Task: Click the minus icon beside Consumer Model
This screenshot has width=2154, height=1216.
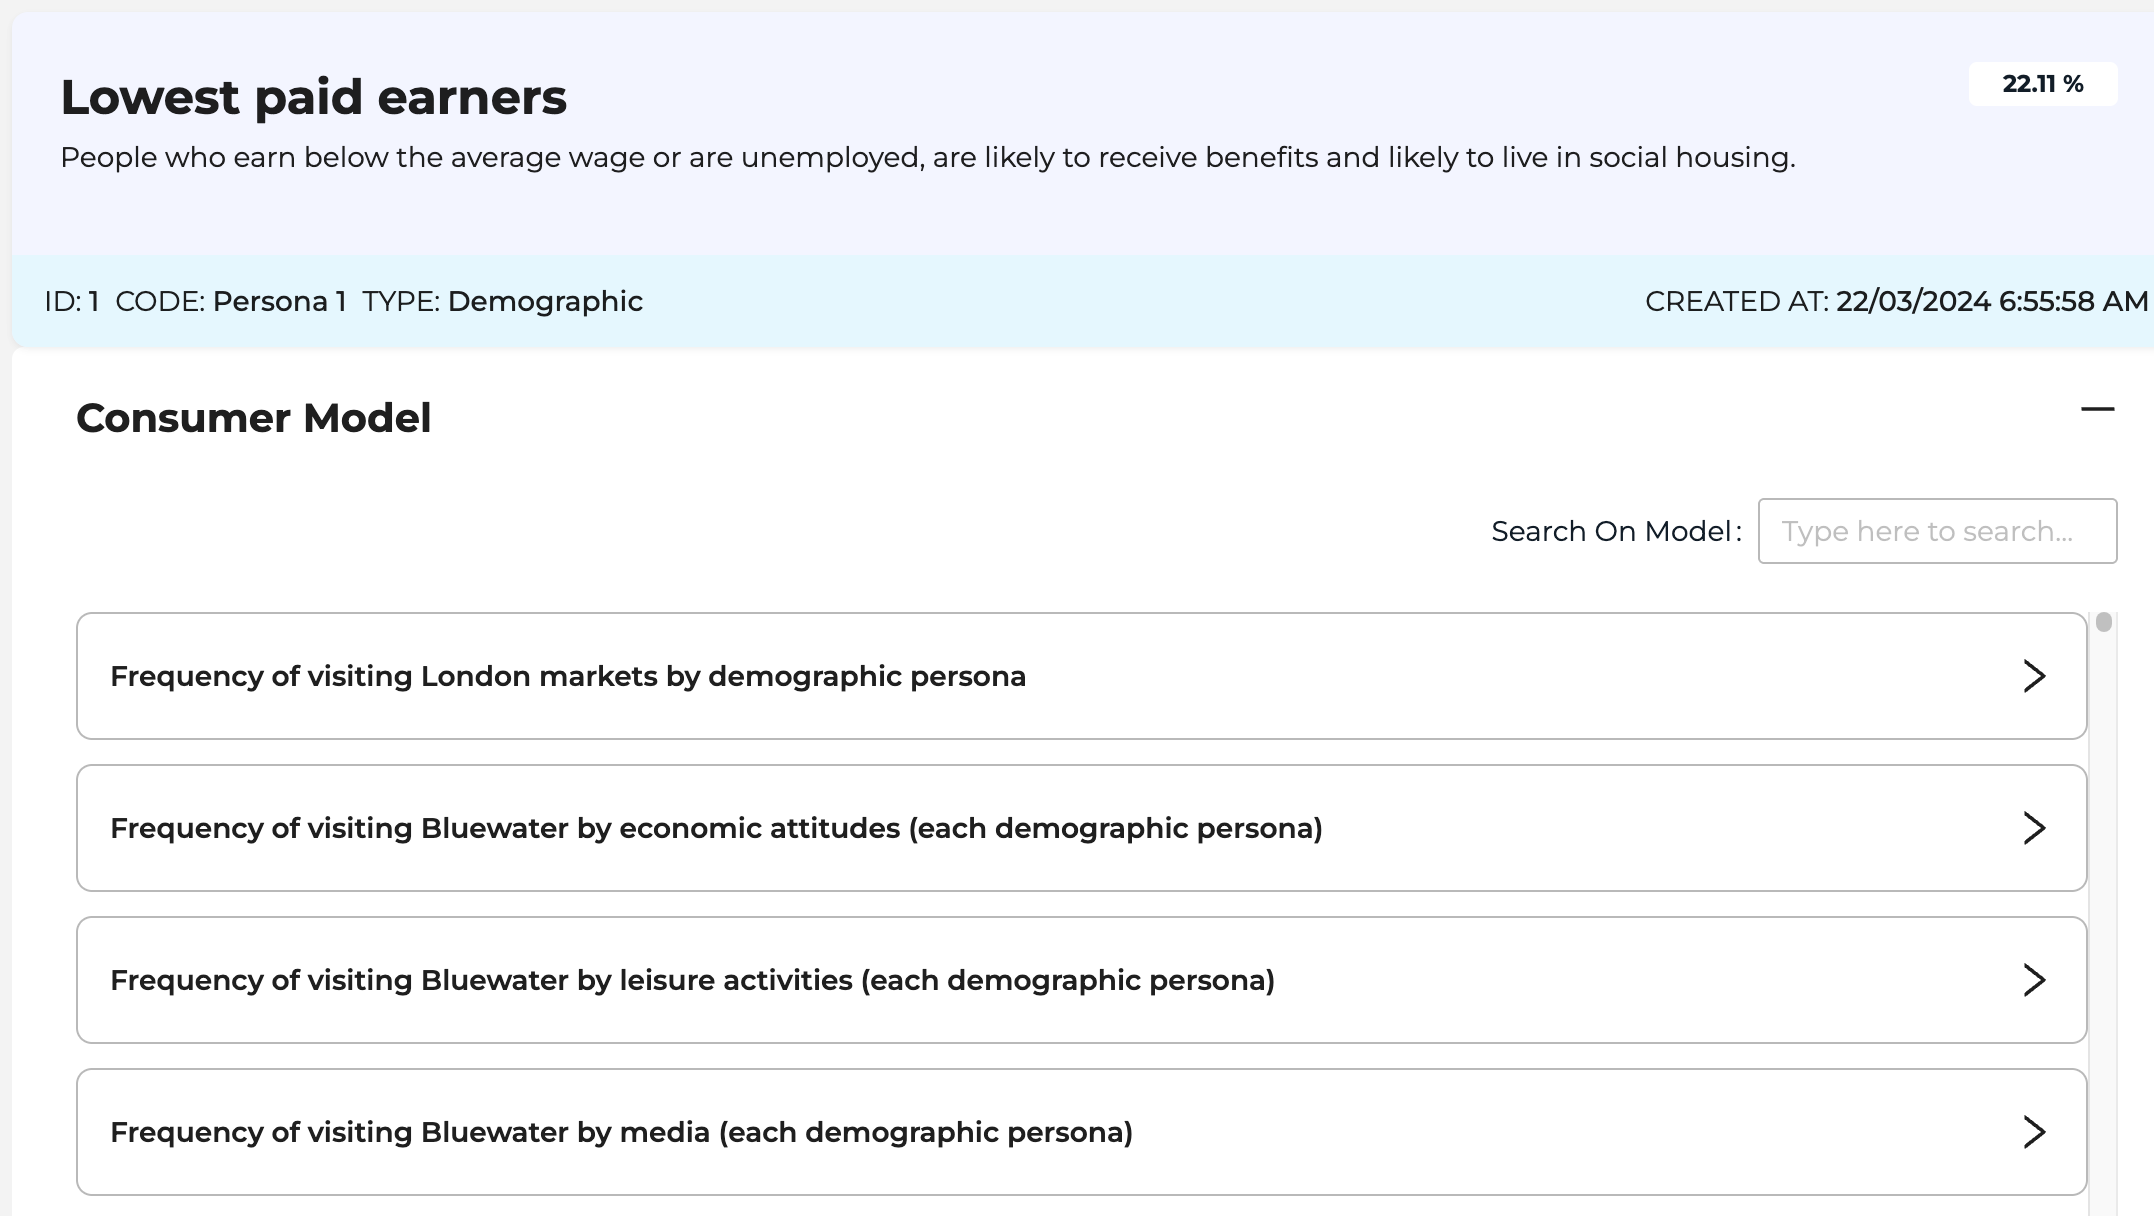Action: point(2097,408)
